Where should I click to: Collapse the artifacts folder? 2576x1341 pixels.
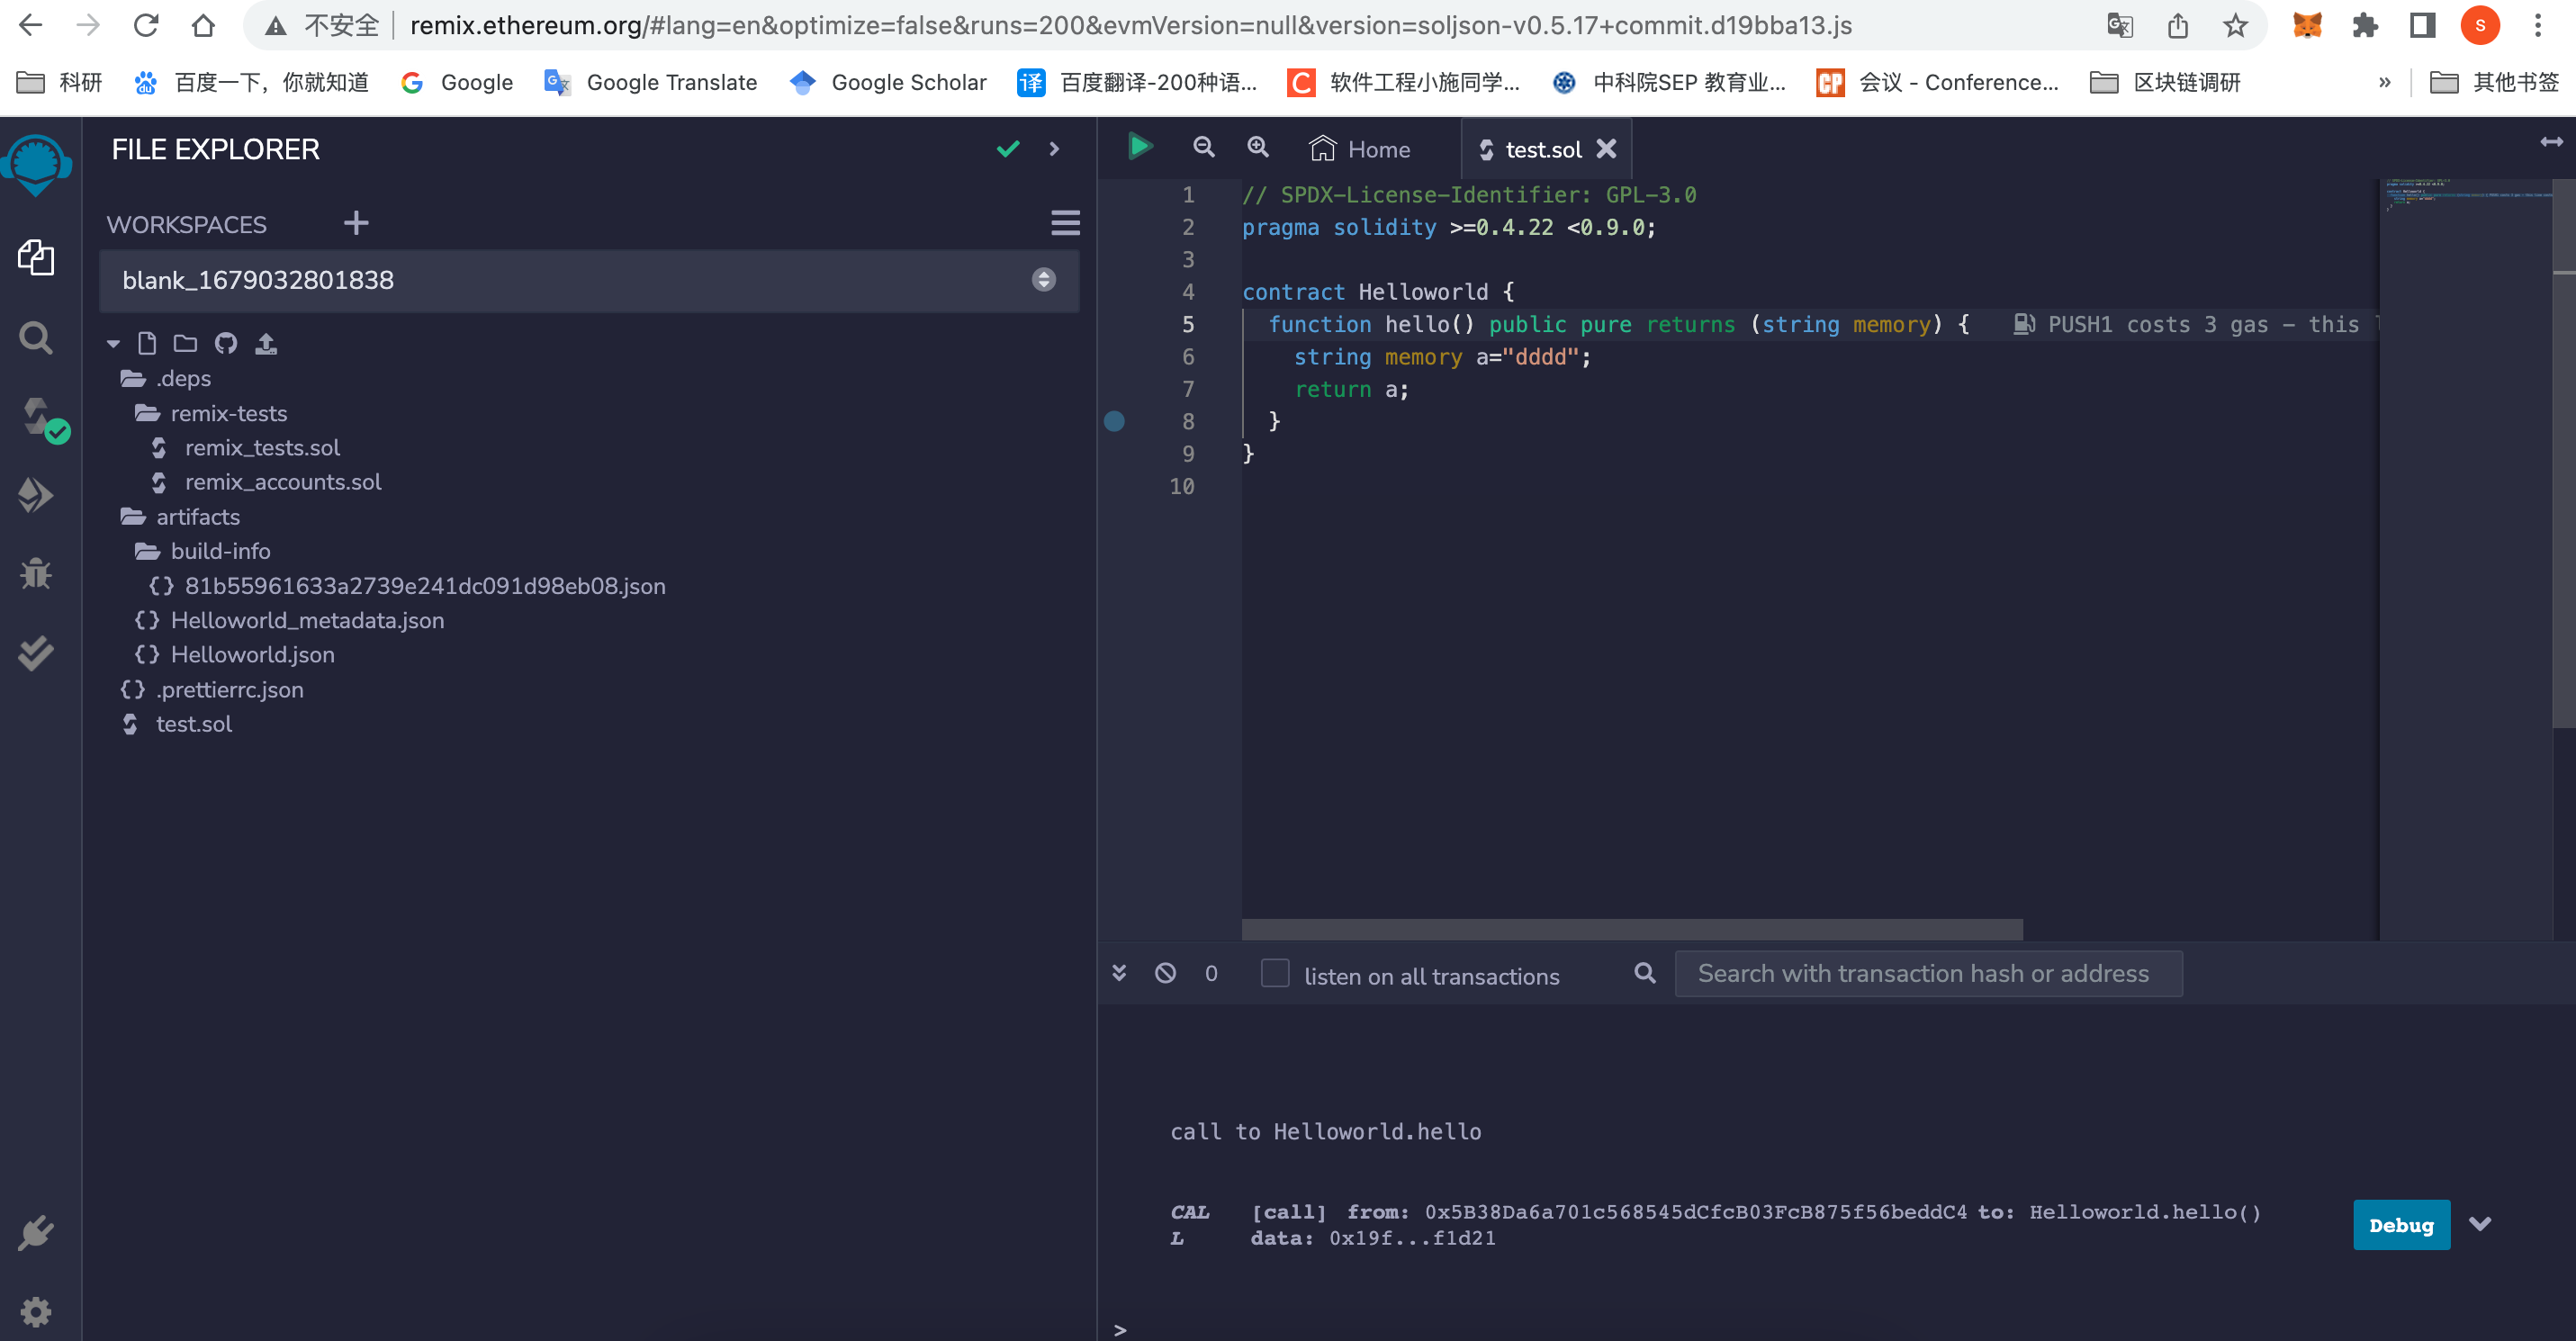pos(198,517)
